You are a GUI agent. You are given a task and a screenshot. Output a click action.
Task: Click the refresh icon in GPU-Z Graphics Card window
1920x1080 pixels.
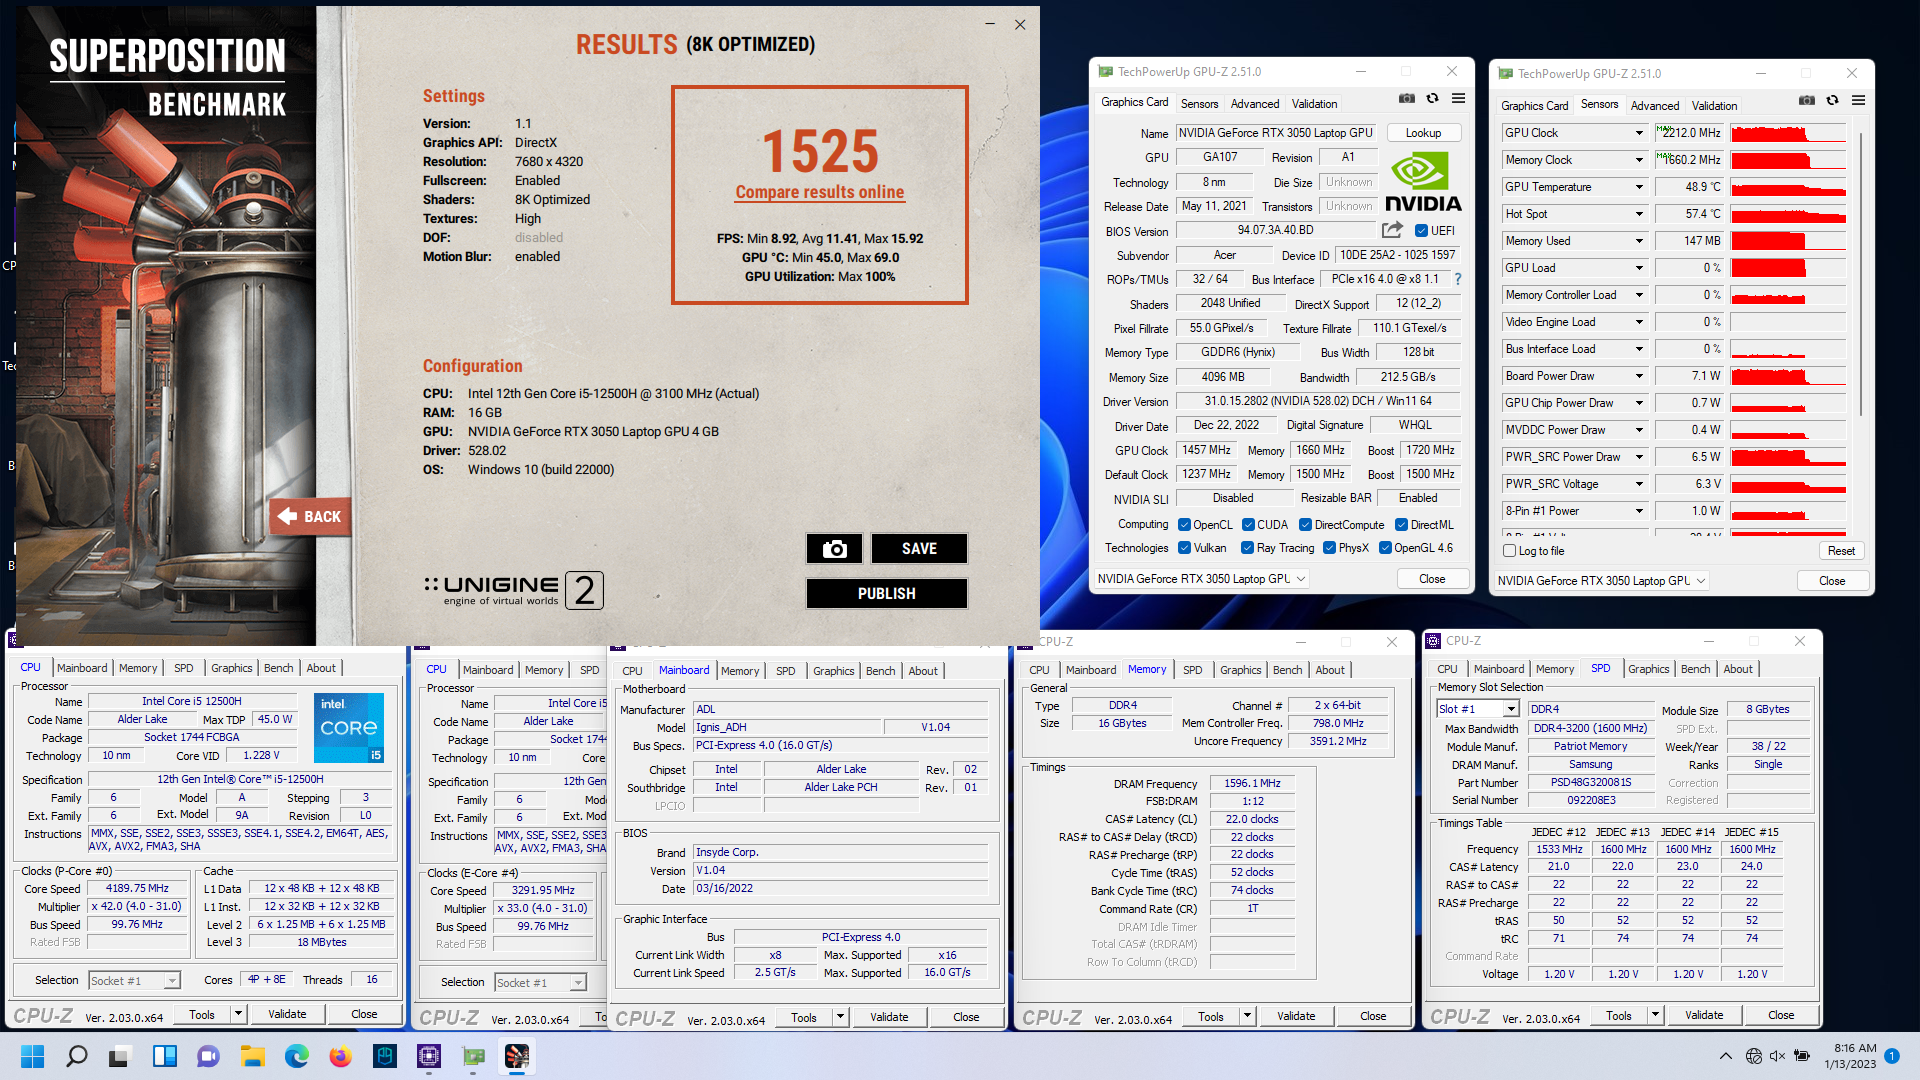coord(1432,99)
